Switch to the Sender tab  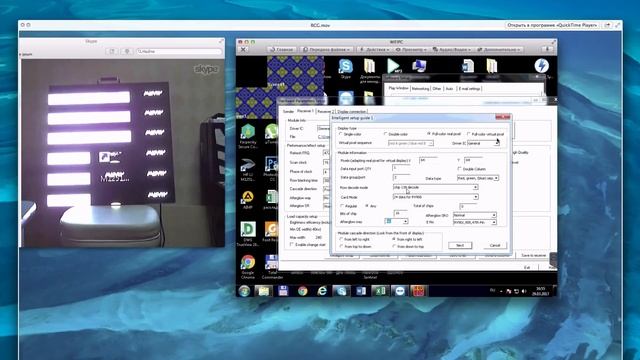tap(288, 111)
